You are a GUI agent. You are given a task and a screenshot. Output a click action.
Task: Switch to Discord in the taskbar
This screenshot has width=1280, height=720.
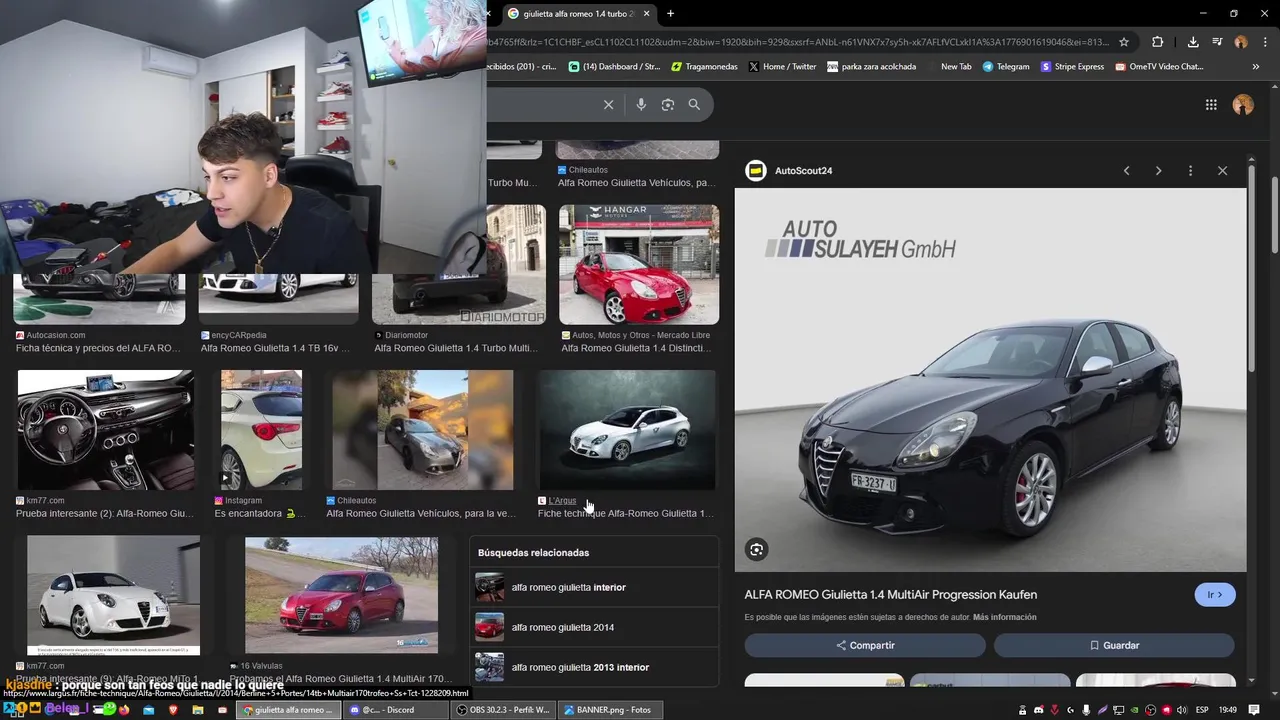397,710
